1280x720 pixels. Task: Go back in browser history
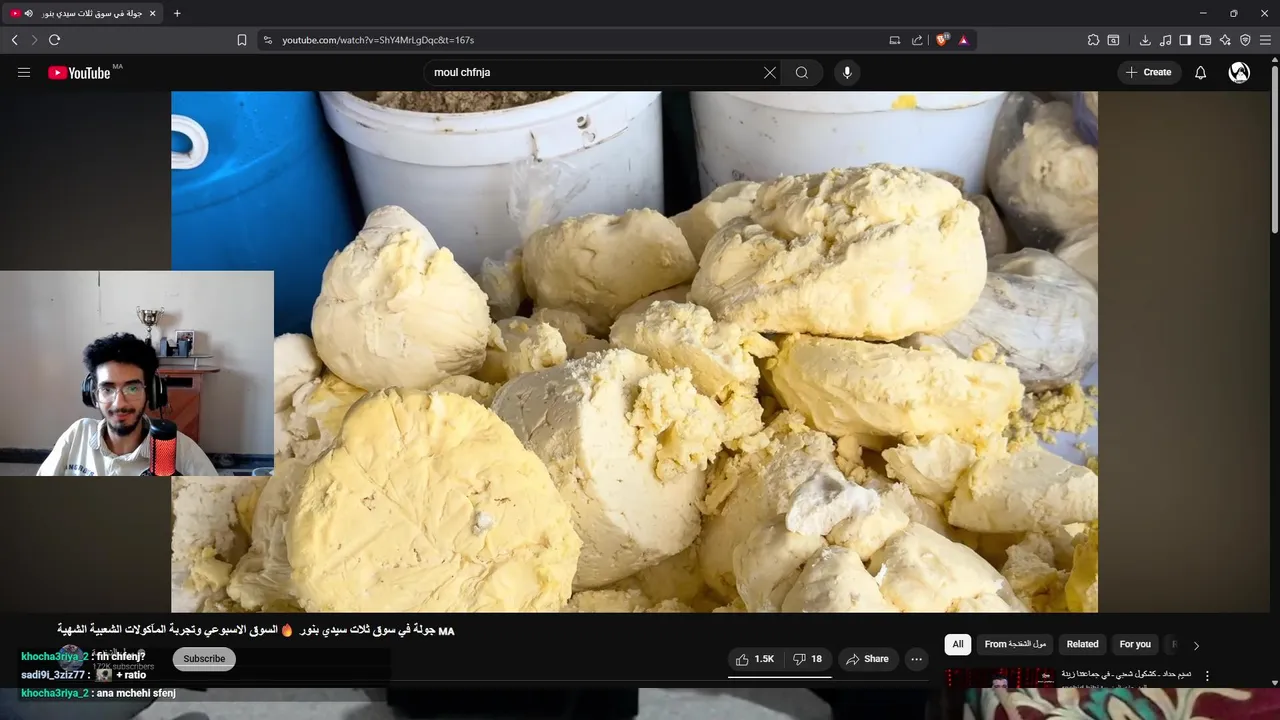tap(14, 40)
